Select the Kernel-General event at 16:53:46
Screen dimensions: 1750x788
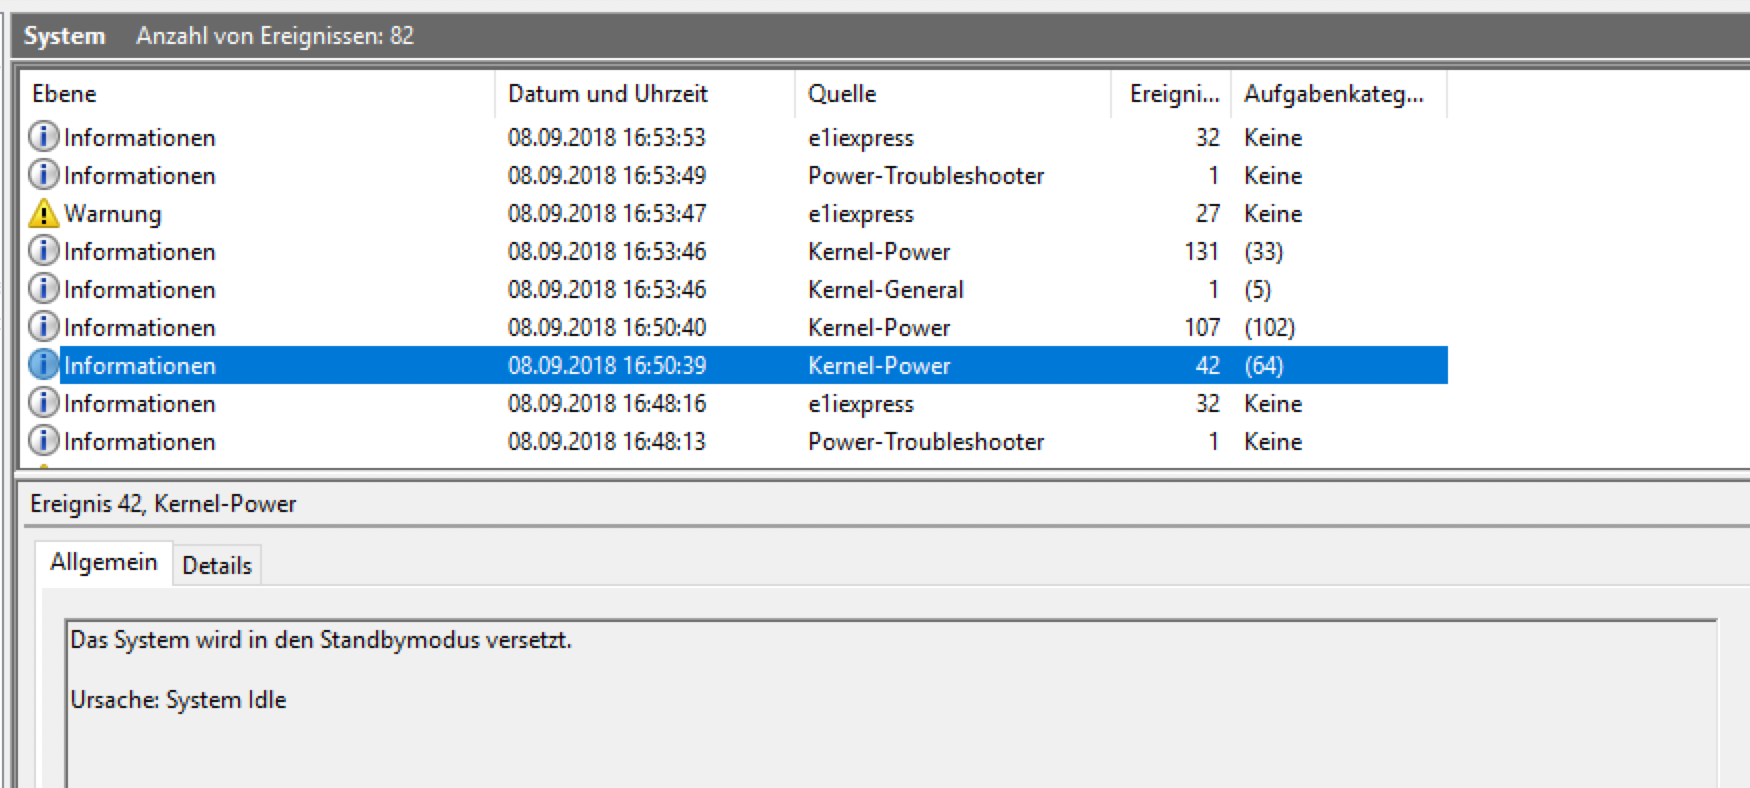(735, 289)
